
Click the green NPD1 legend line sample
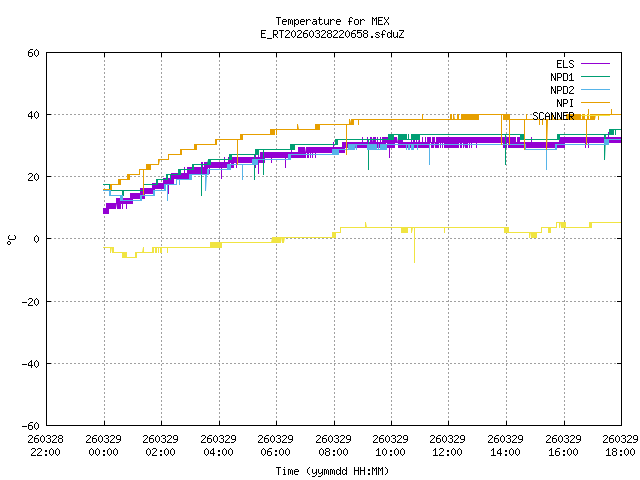coord(595,77)
